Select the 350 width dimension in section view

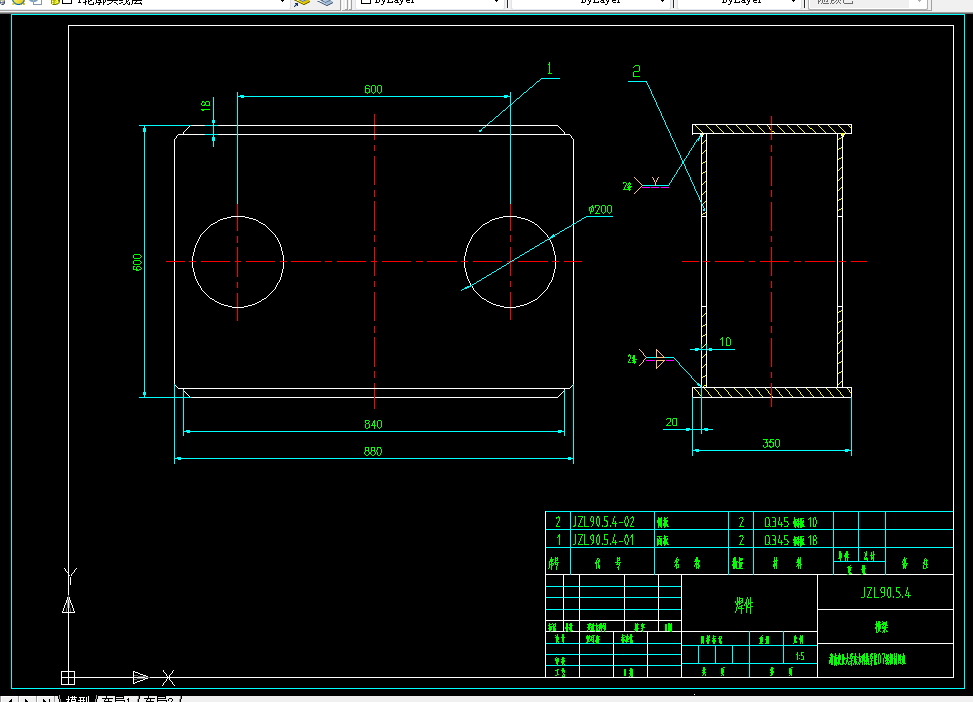click(x=771, y=443)
